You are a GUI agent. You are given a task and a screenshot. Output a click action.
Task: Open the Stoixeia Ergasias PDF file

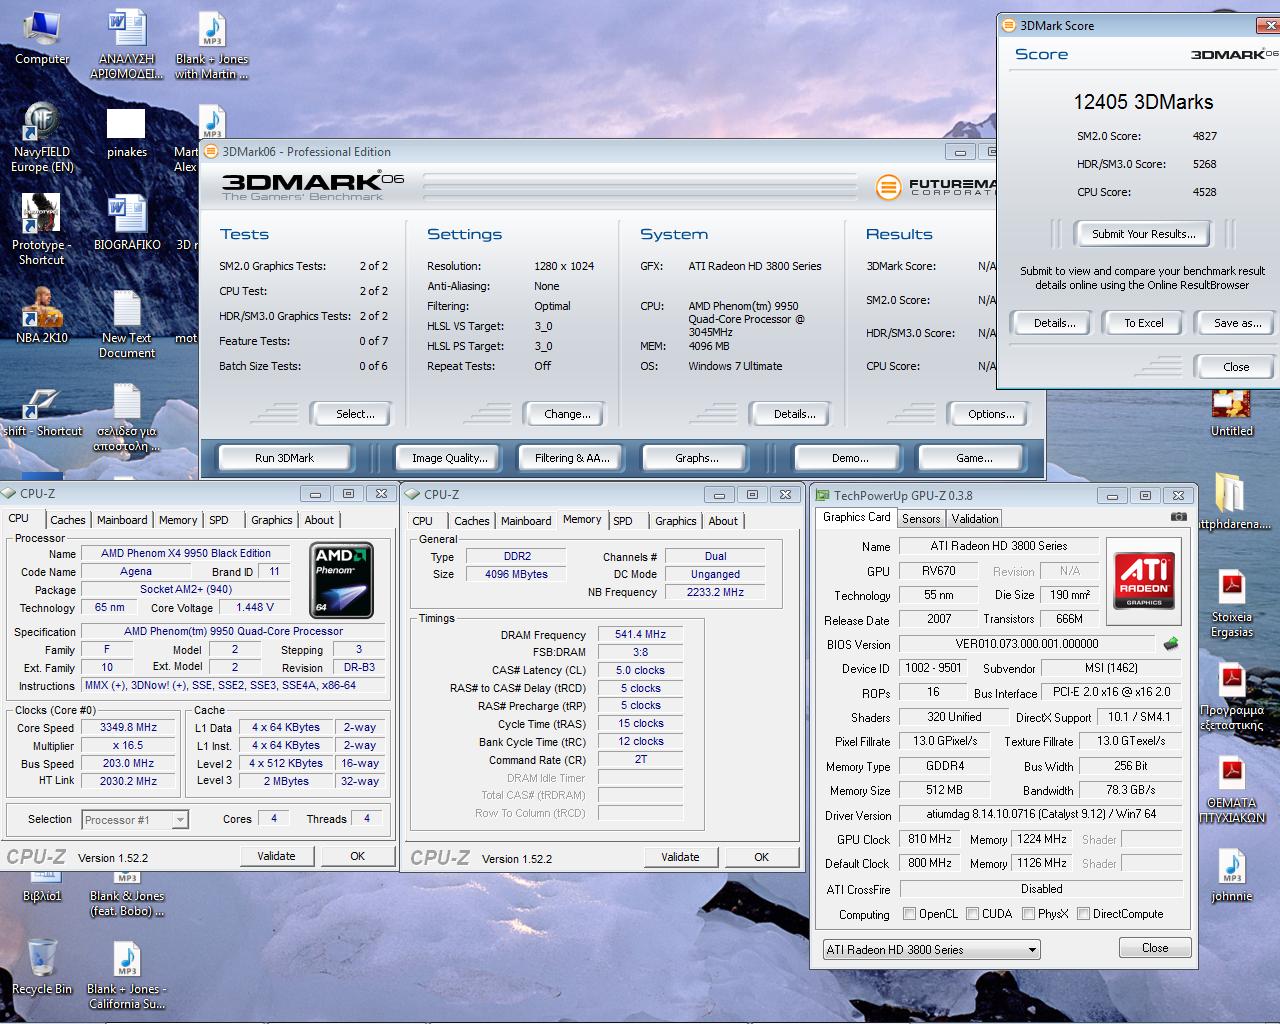(x=1231, y=603)
